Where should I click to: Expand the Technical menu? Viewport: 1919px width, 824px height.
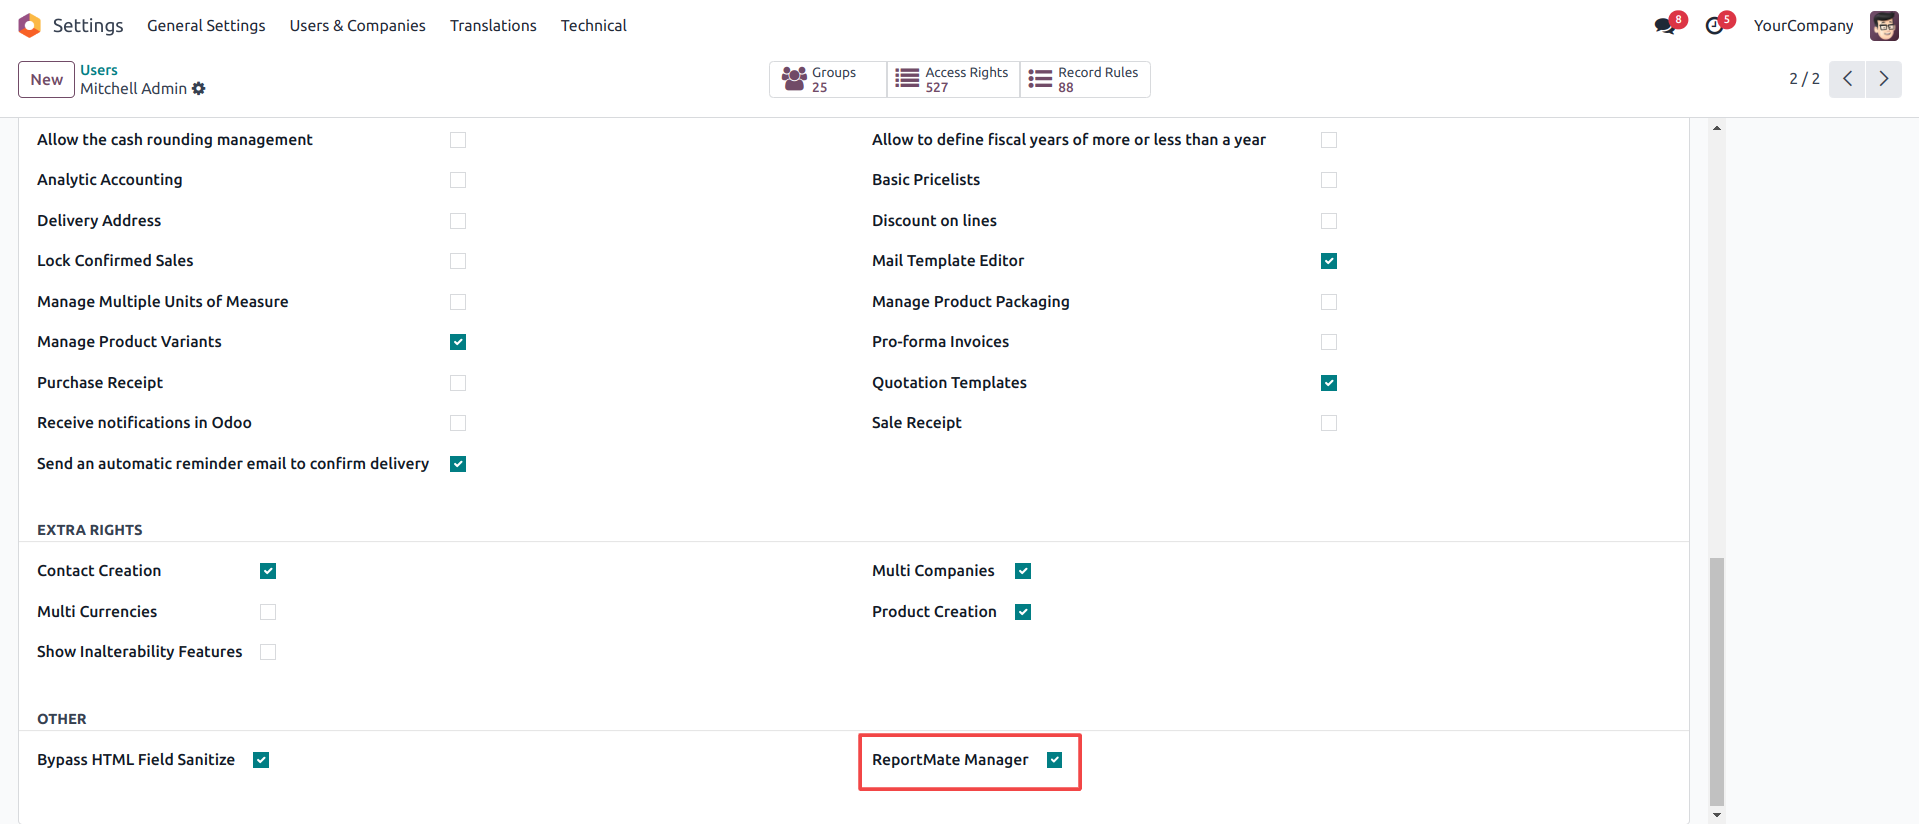[593, 26]
